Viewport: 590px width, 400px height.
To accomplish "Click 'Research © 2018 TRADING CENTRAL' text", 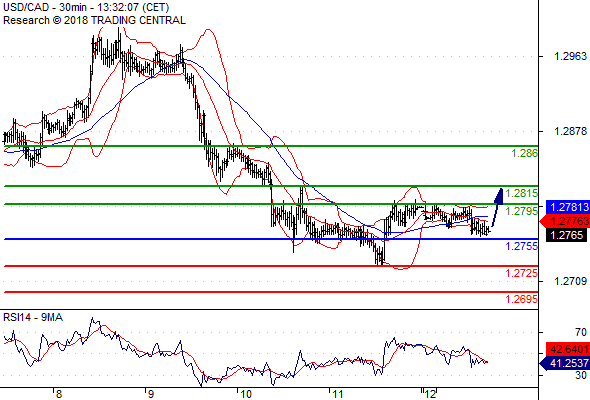I will click(x=94, y=20).
